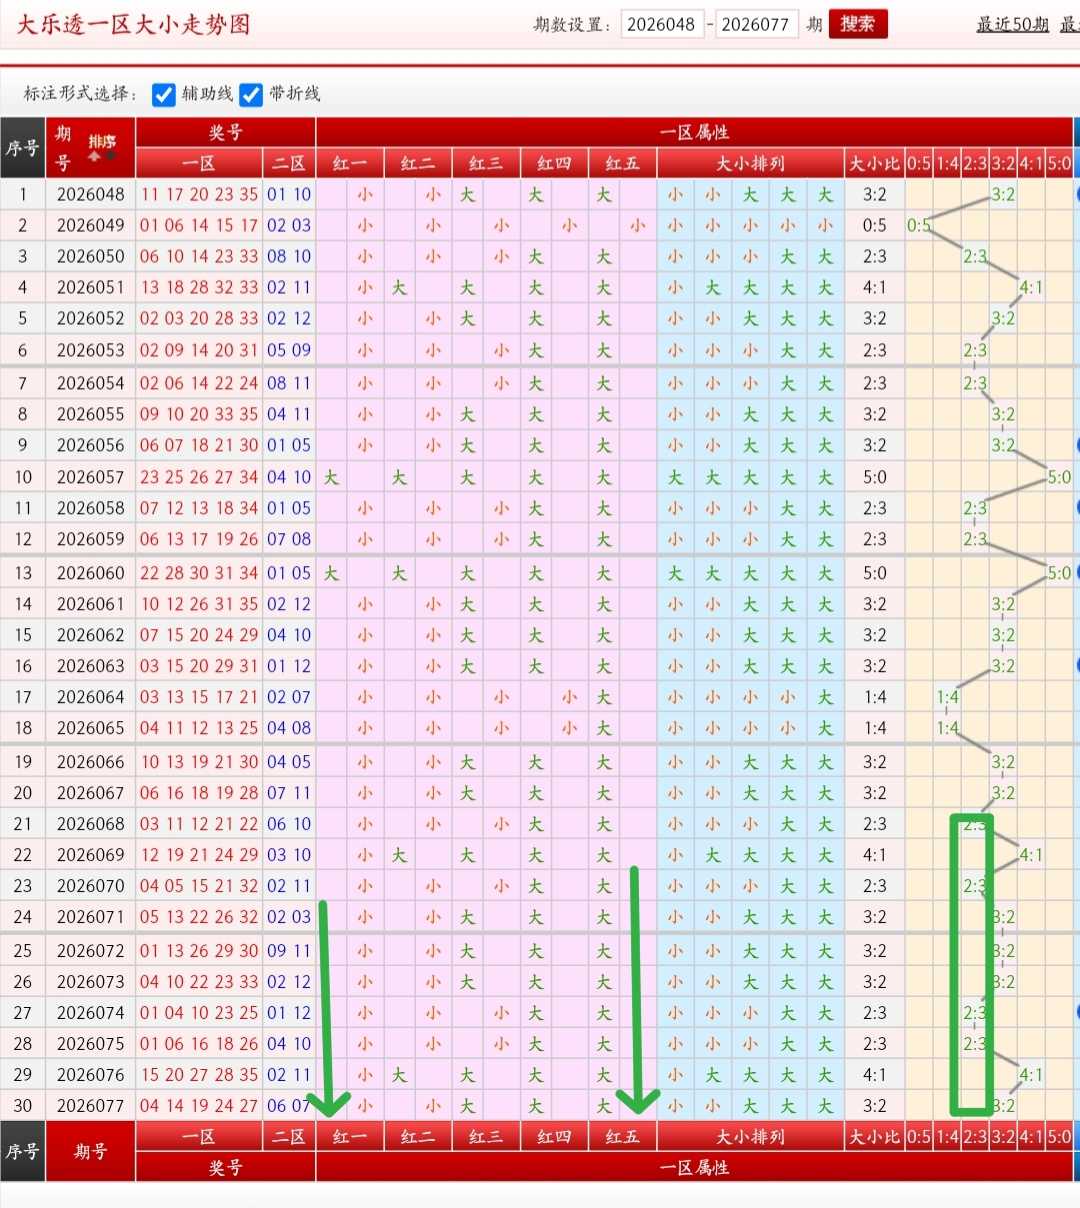Screen dimensions: 1080x1208
Task: Click the ascending sort arrow under 排序
Action: point(94,156)
